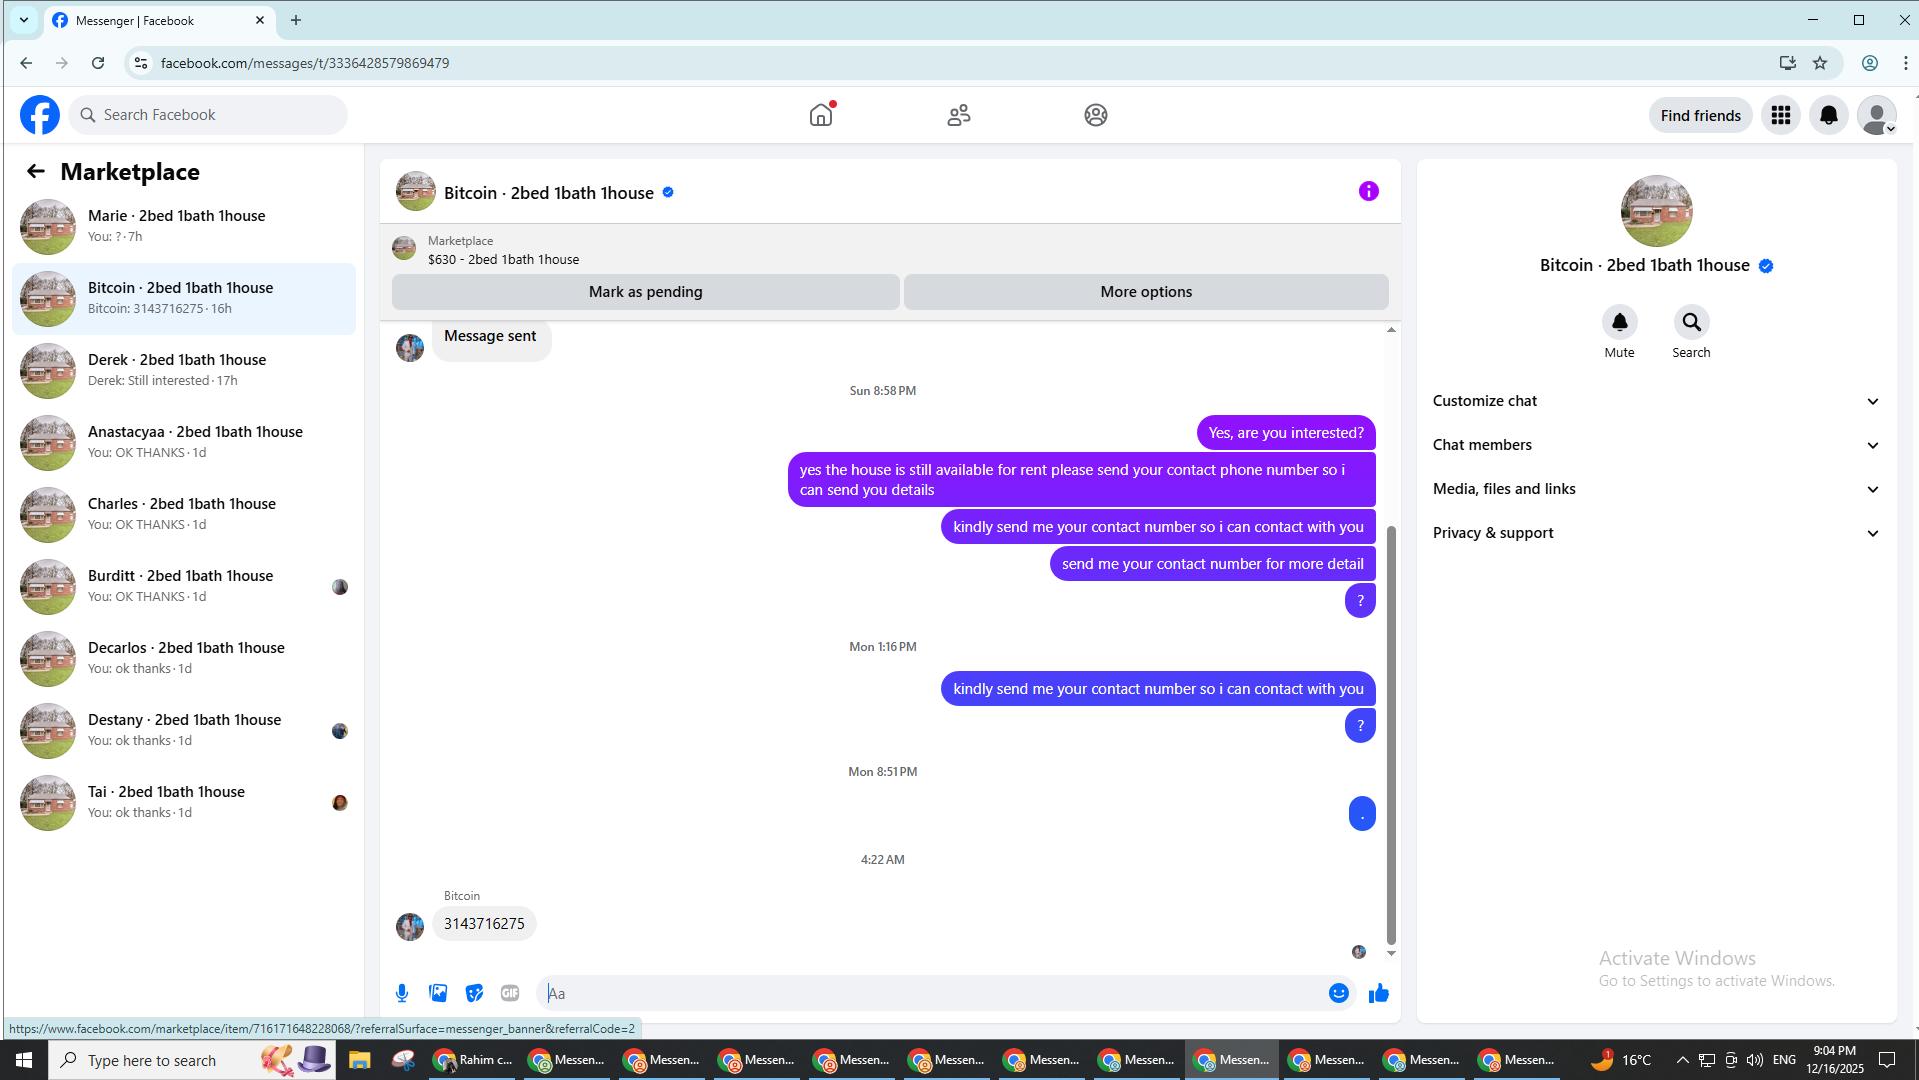Click the Find friends button
Viewport: 1919px width, 1080px height.
pyautogui.click(x=1700, y=115)
